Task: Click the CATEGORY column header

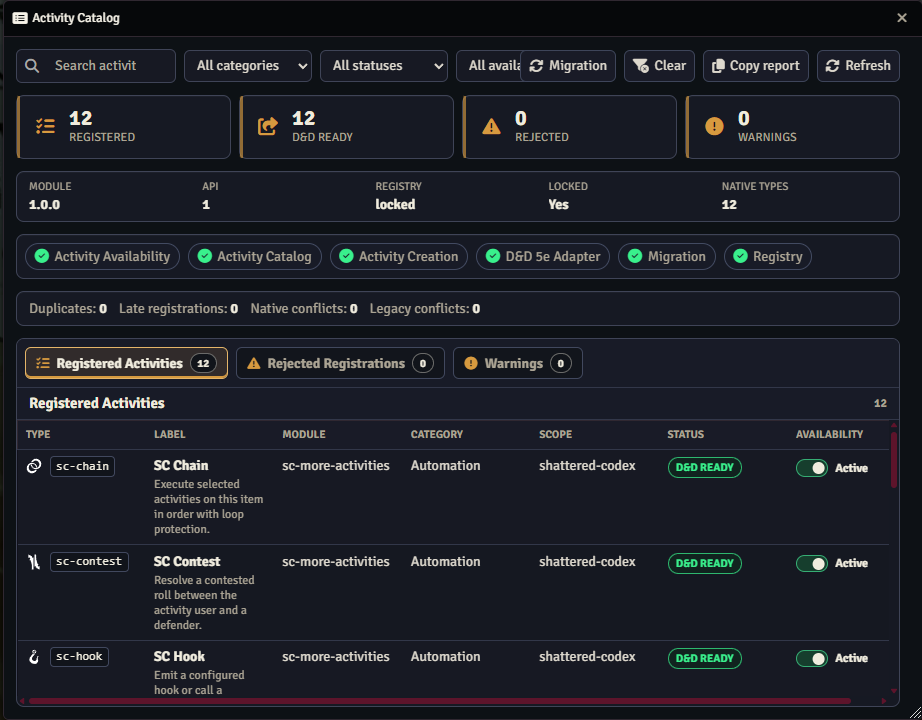Action: (436, 434)
